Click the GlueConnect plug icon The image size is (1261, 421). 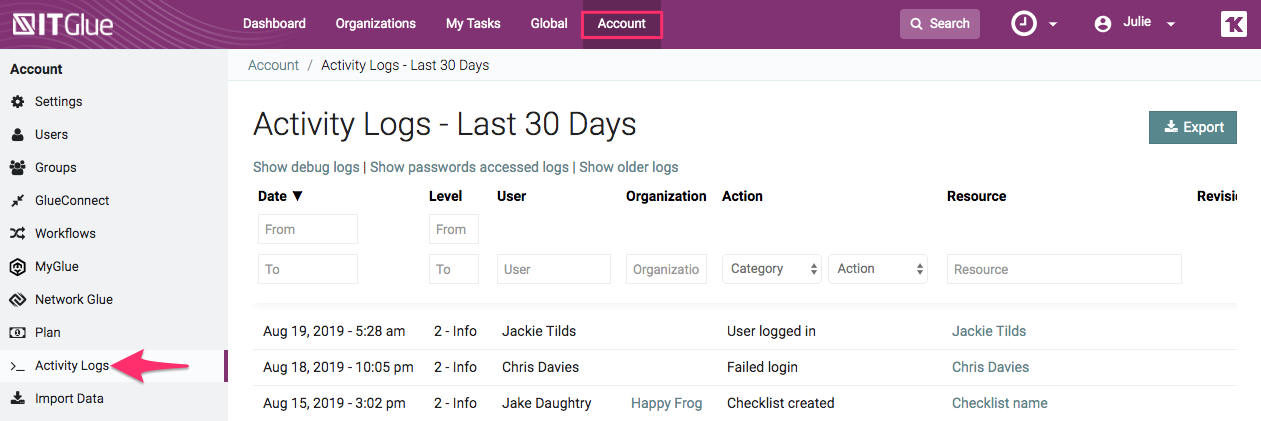coord(17,201)
